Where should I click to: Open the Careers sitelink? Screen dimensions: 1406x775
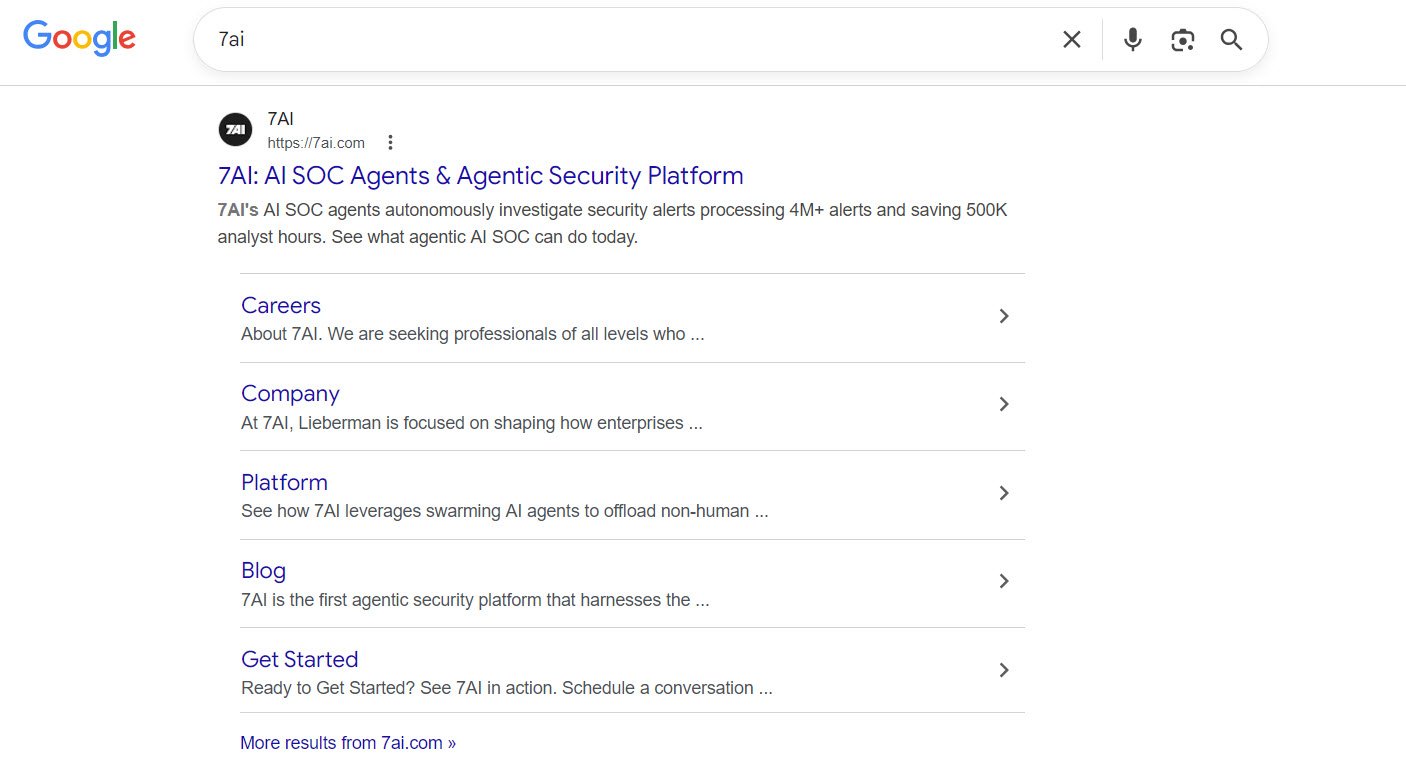[x=281, y=306]
